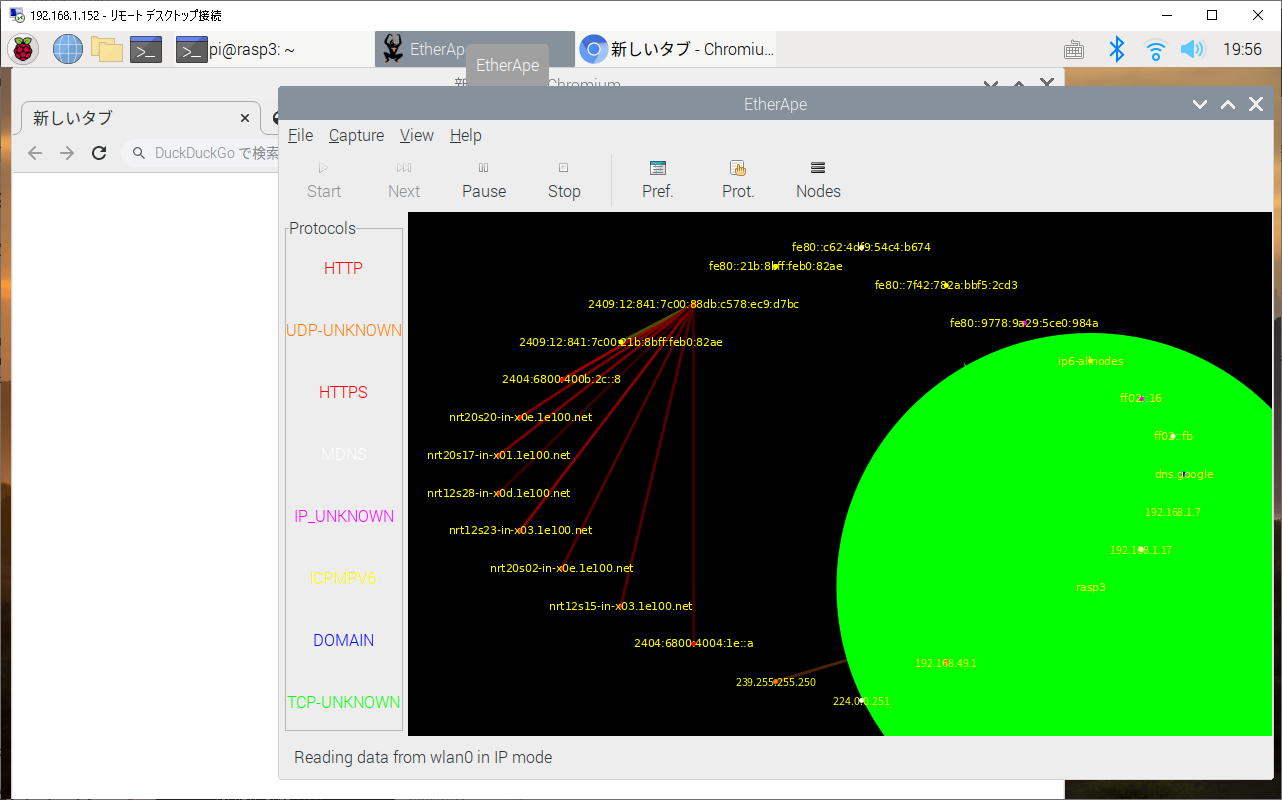Open the Nodes list using the Nodes icon
Image resolution: width=1282 pixels, height=800 pixels.
coord(817,180)
